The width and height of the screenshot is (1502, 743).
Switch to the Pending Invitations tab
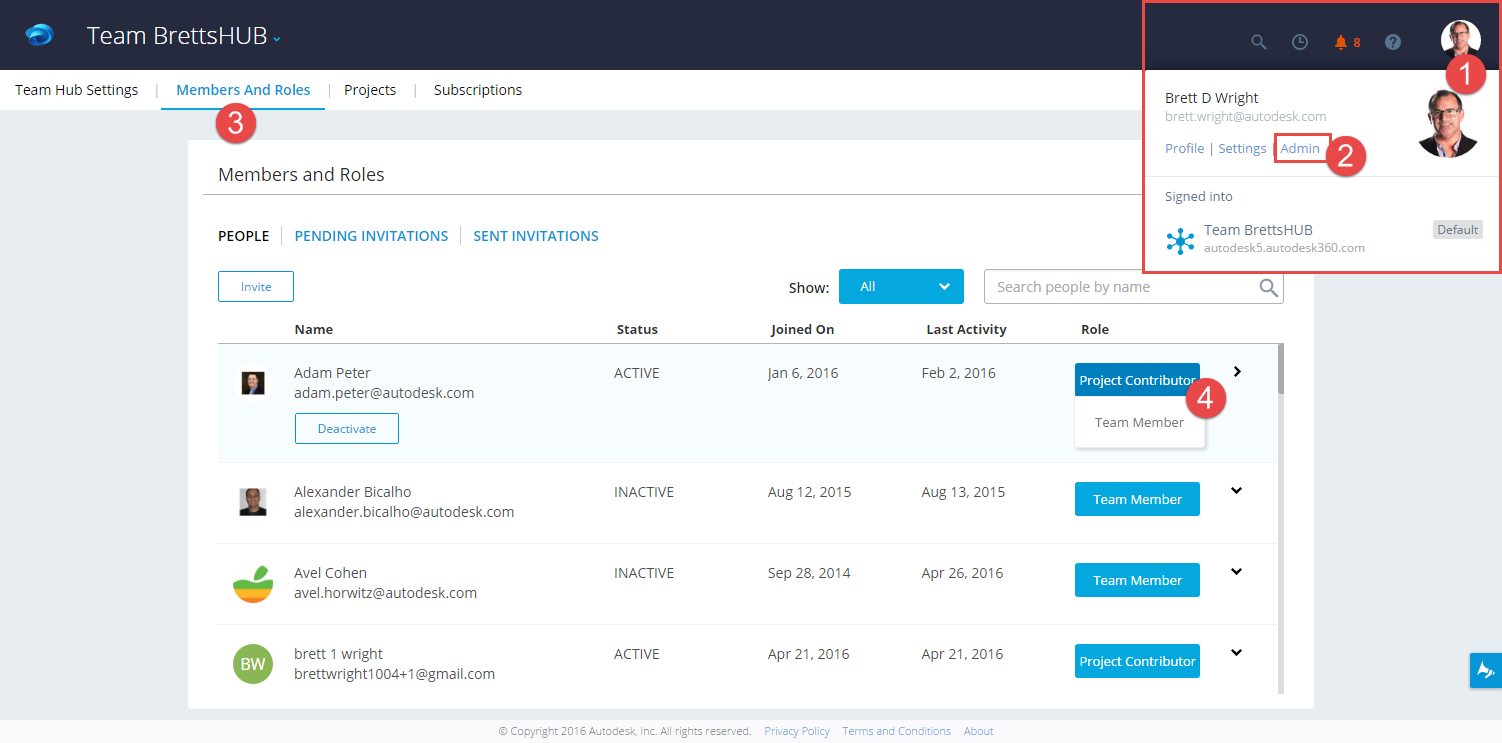(371, 235)
